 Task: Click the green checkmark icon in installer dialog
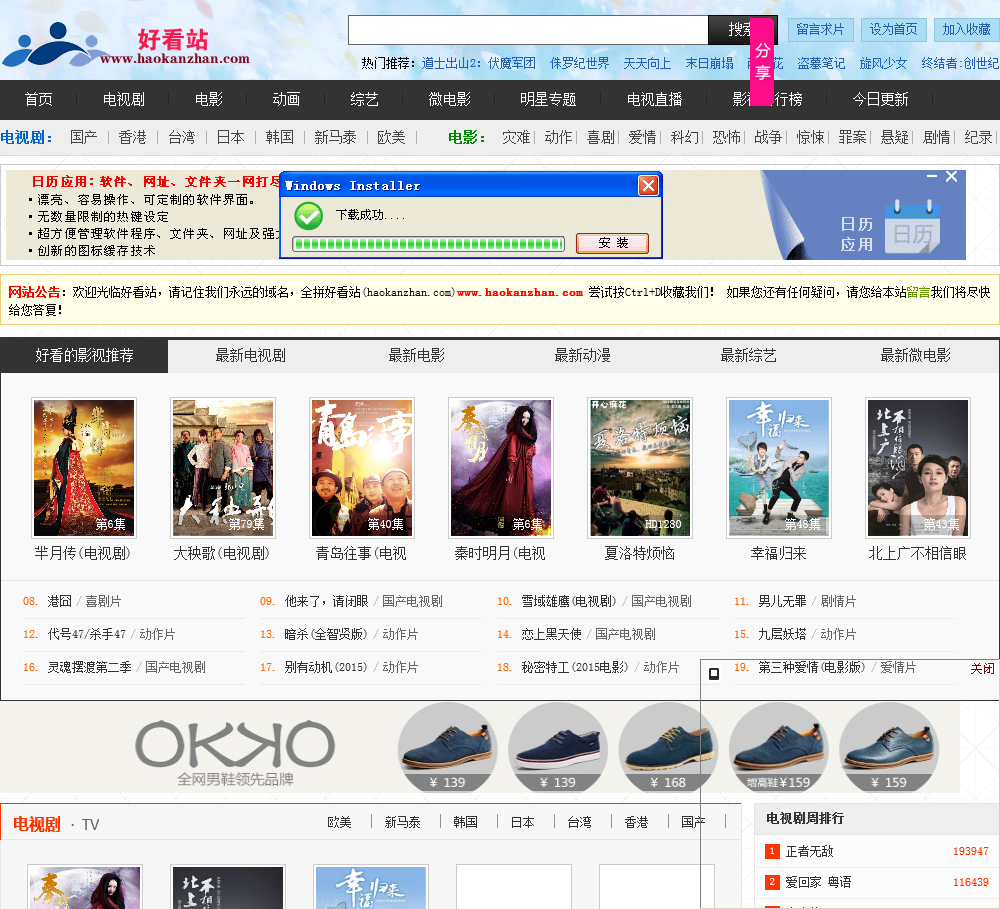coord(309,216)
